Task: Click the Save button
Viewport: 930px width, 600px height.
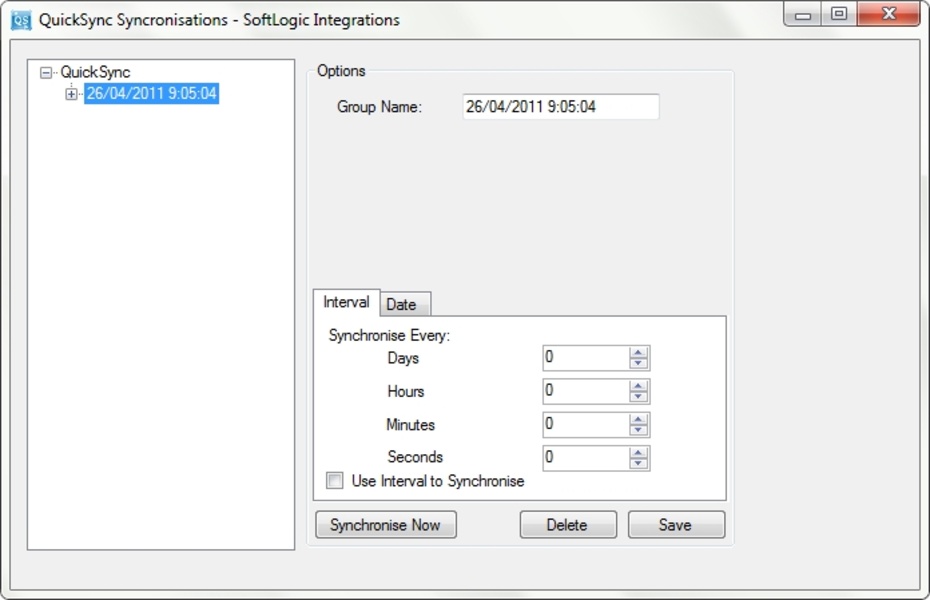Action: coord(676,525)
